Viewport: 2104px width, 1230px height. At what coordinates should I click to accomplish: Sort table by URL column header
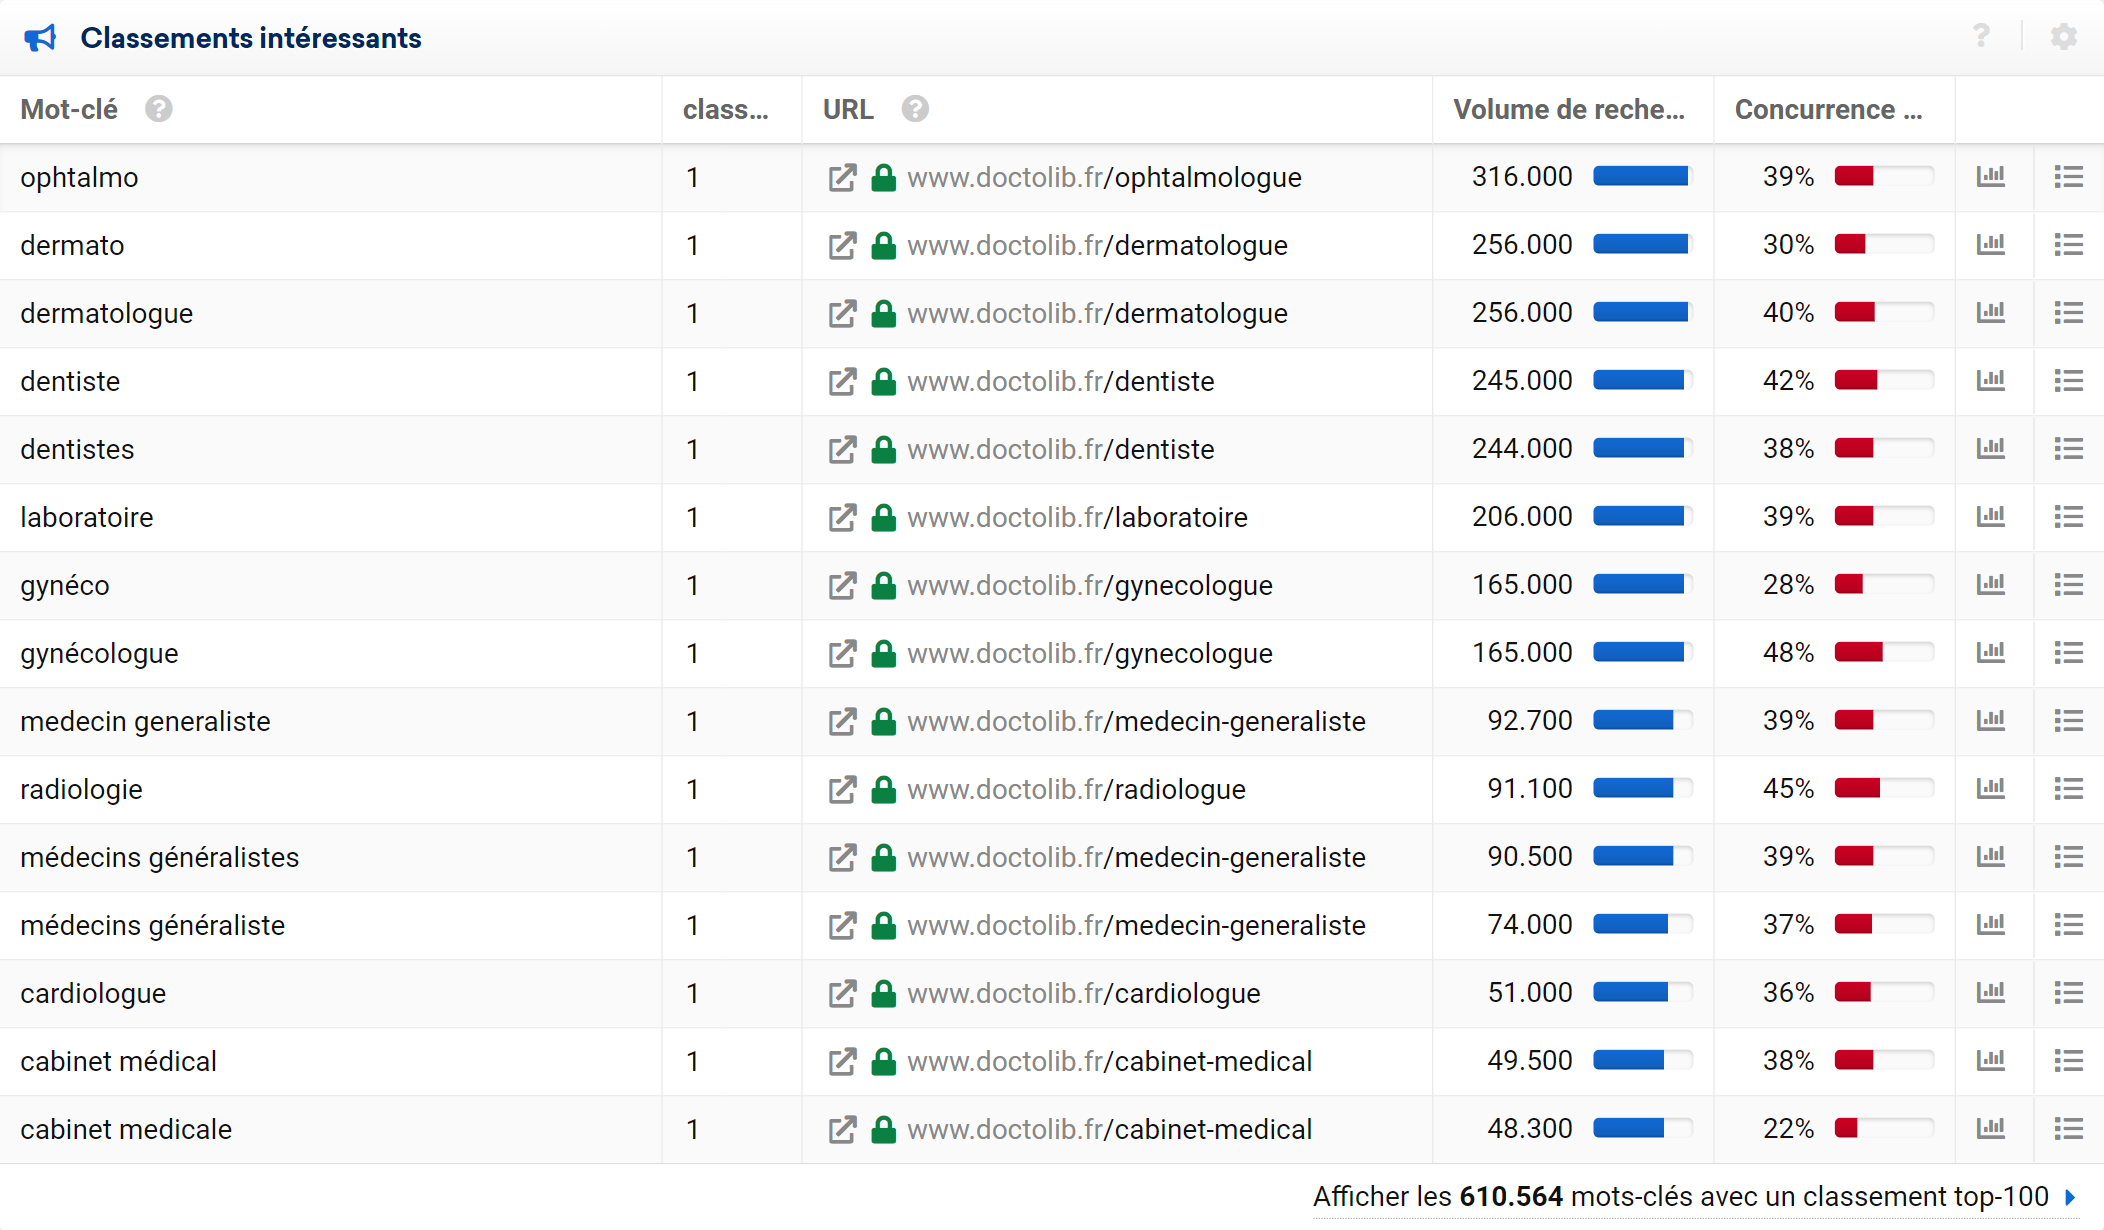848,109
